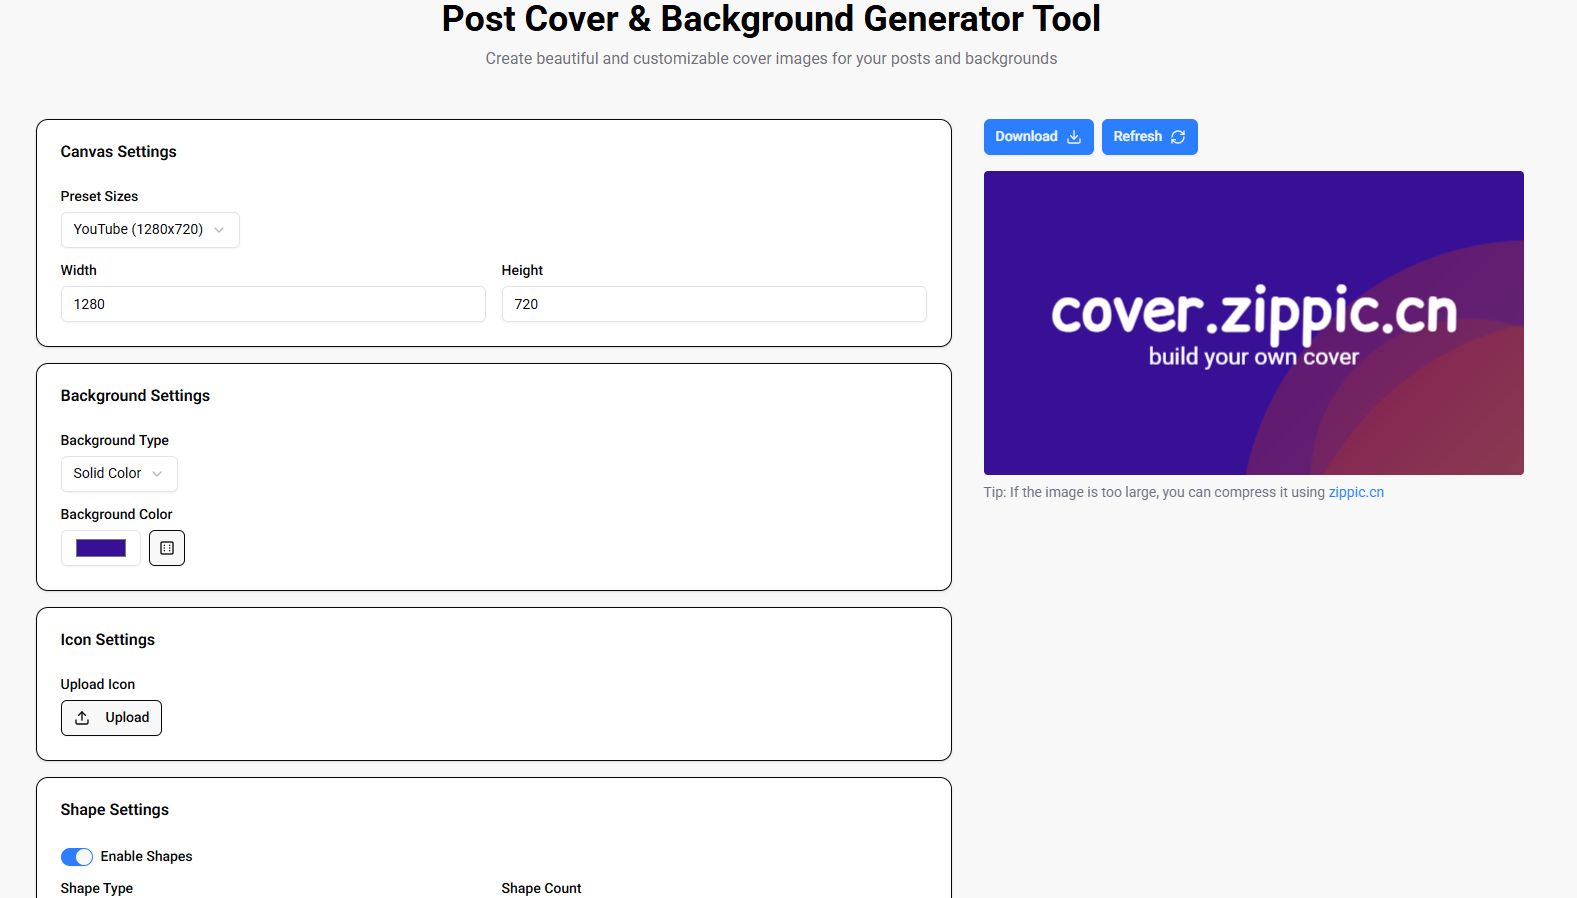Click the Refresh button
1577x898 pixels.
1149,137
